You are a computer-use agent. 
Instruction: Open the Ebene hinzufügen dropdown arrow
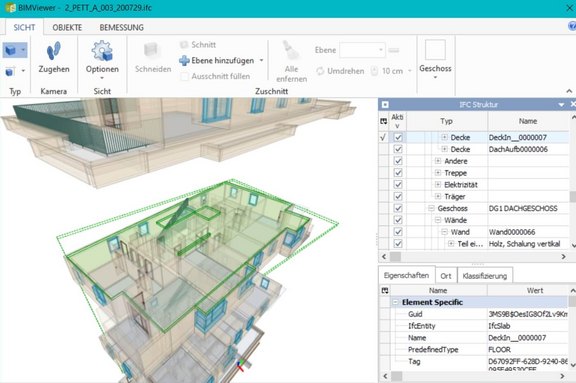coord(262,60)
